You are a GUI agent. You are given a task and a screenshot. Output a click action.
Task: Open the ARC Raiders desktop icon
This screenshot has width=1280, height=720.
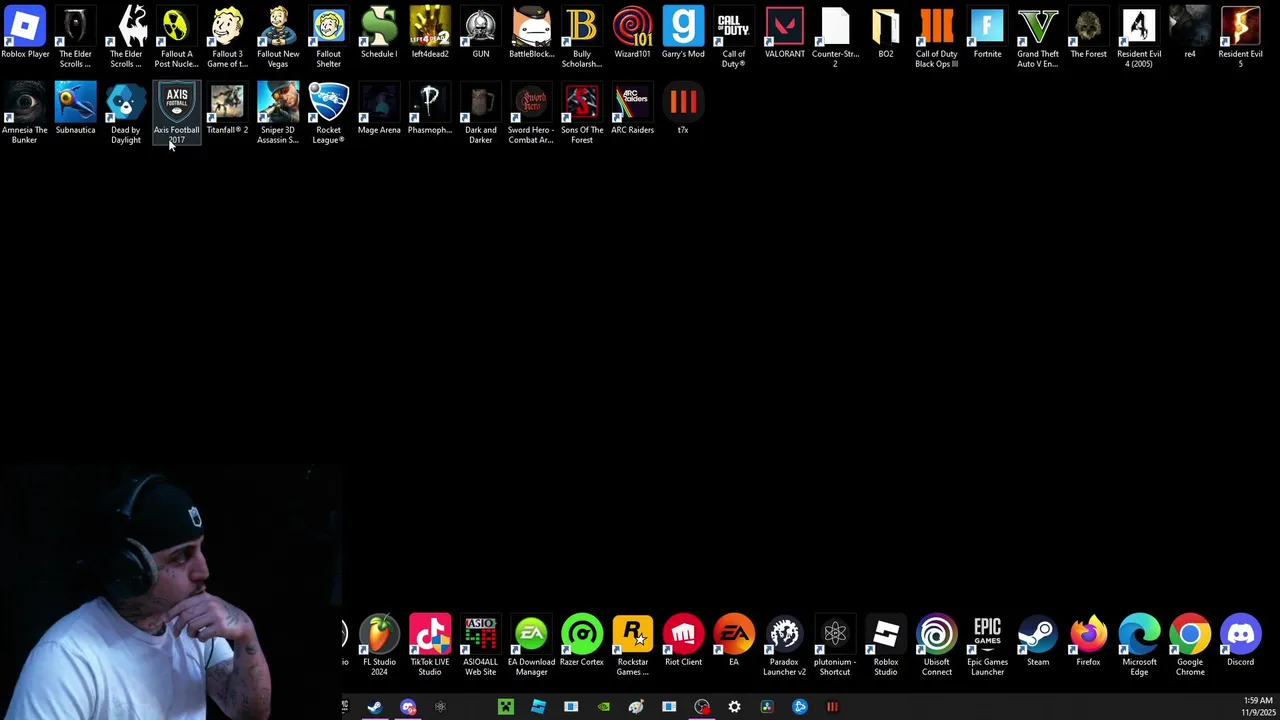click(632, 110)
